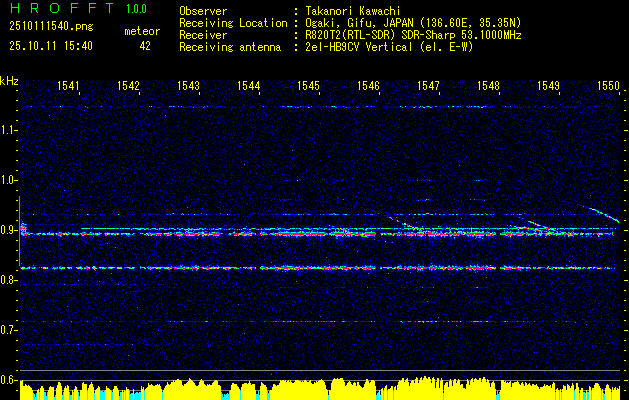Click the date text 25.10.11 15:40
Viewport: 629px width, 400px height.
click(51, 46)
